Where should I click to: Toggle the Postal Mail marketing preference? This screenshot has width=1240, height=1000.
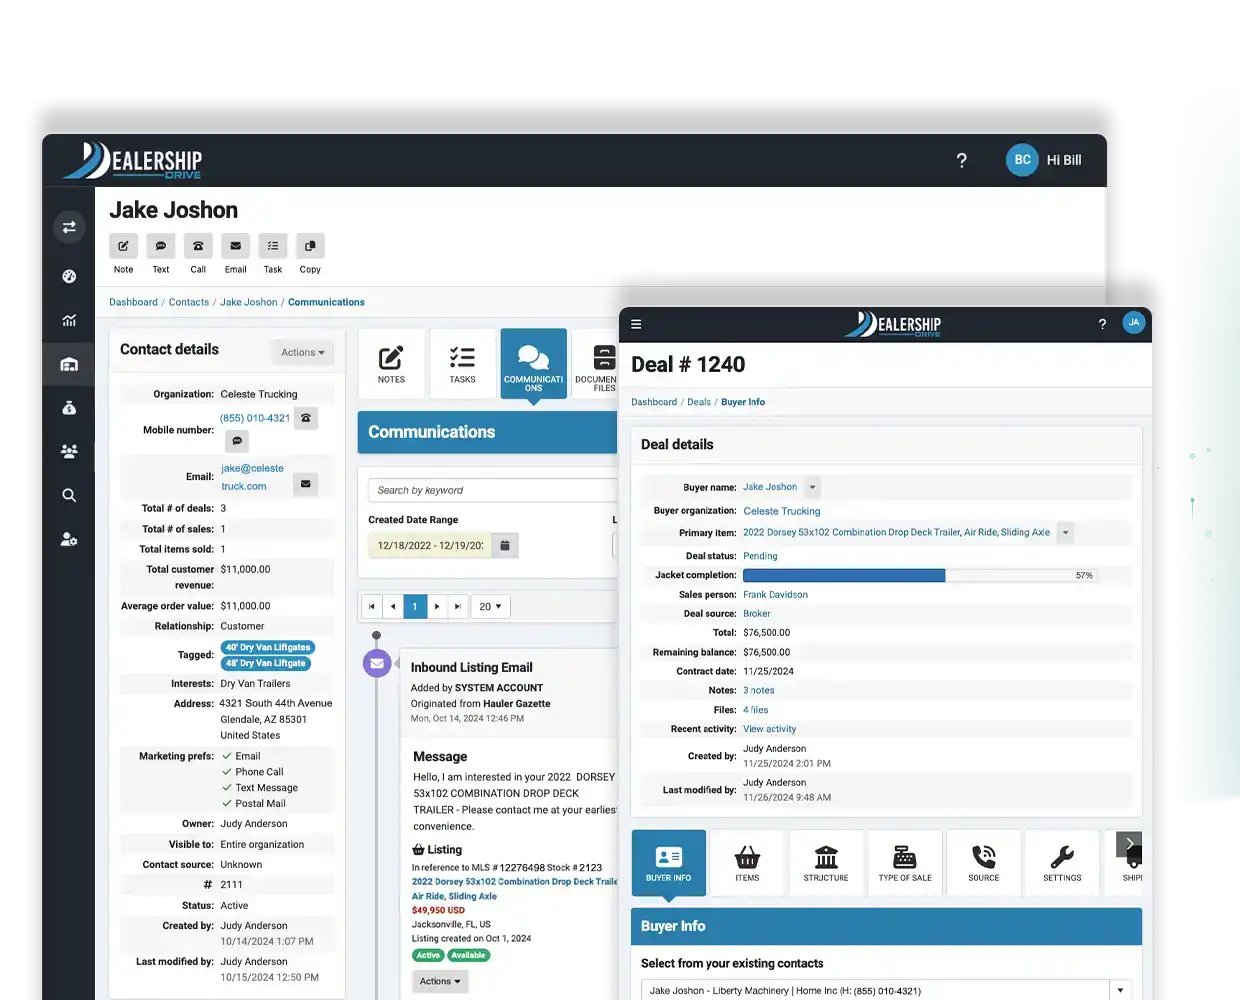pos(227,804)
